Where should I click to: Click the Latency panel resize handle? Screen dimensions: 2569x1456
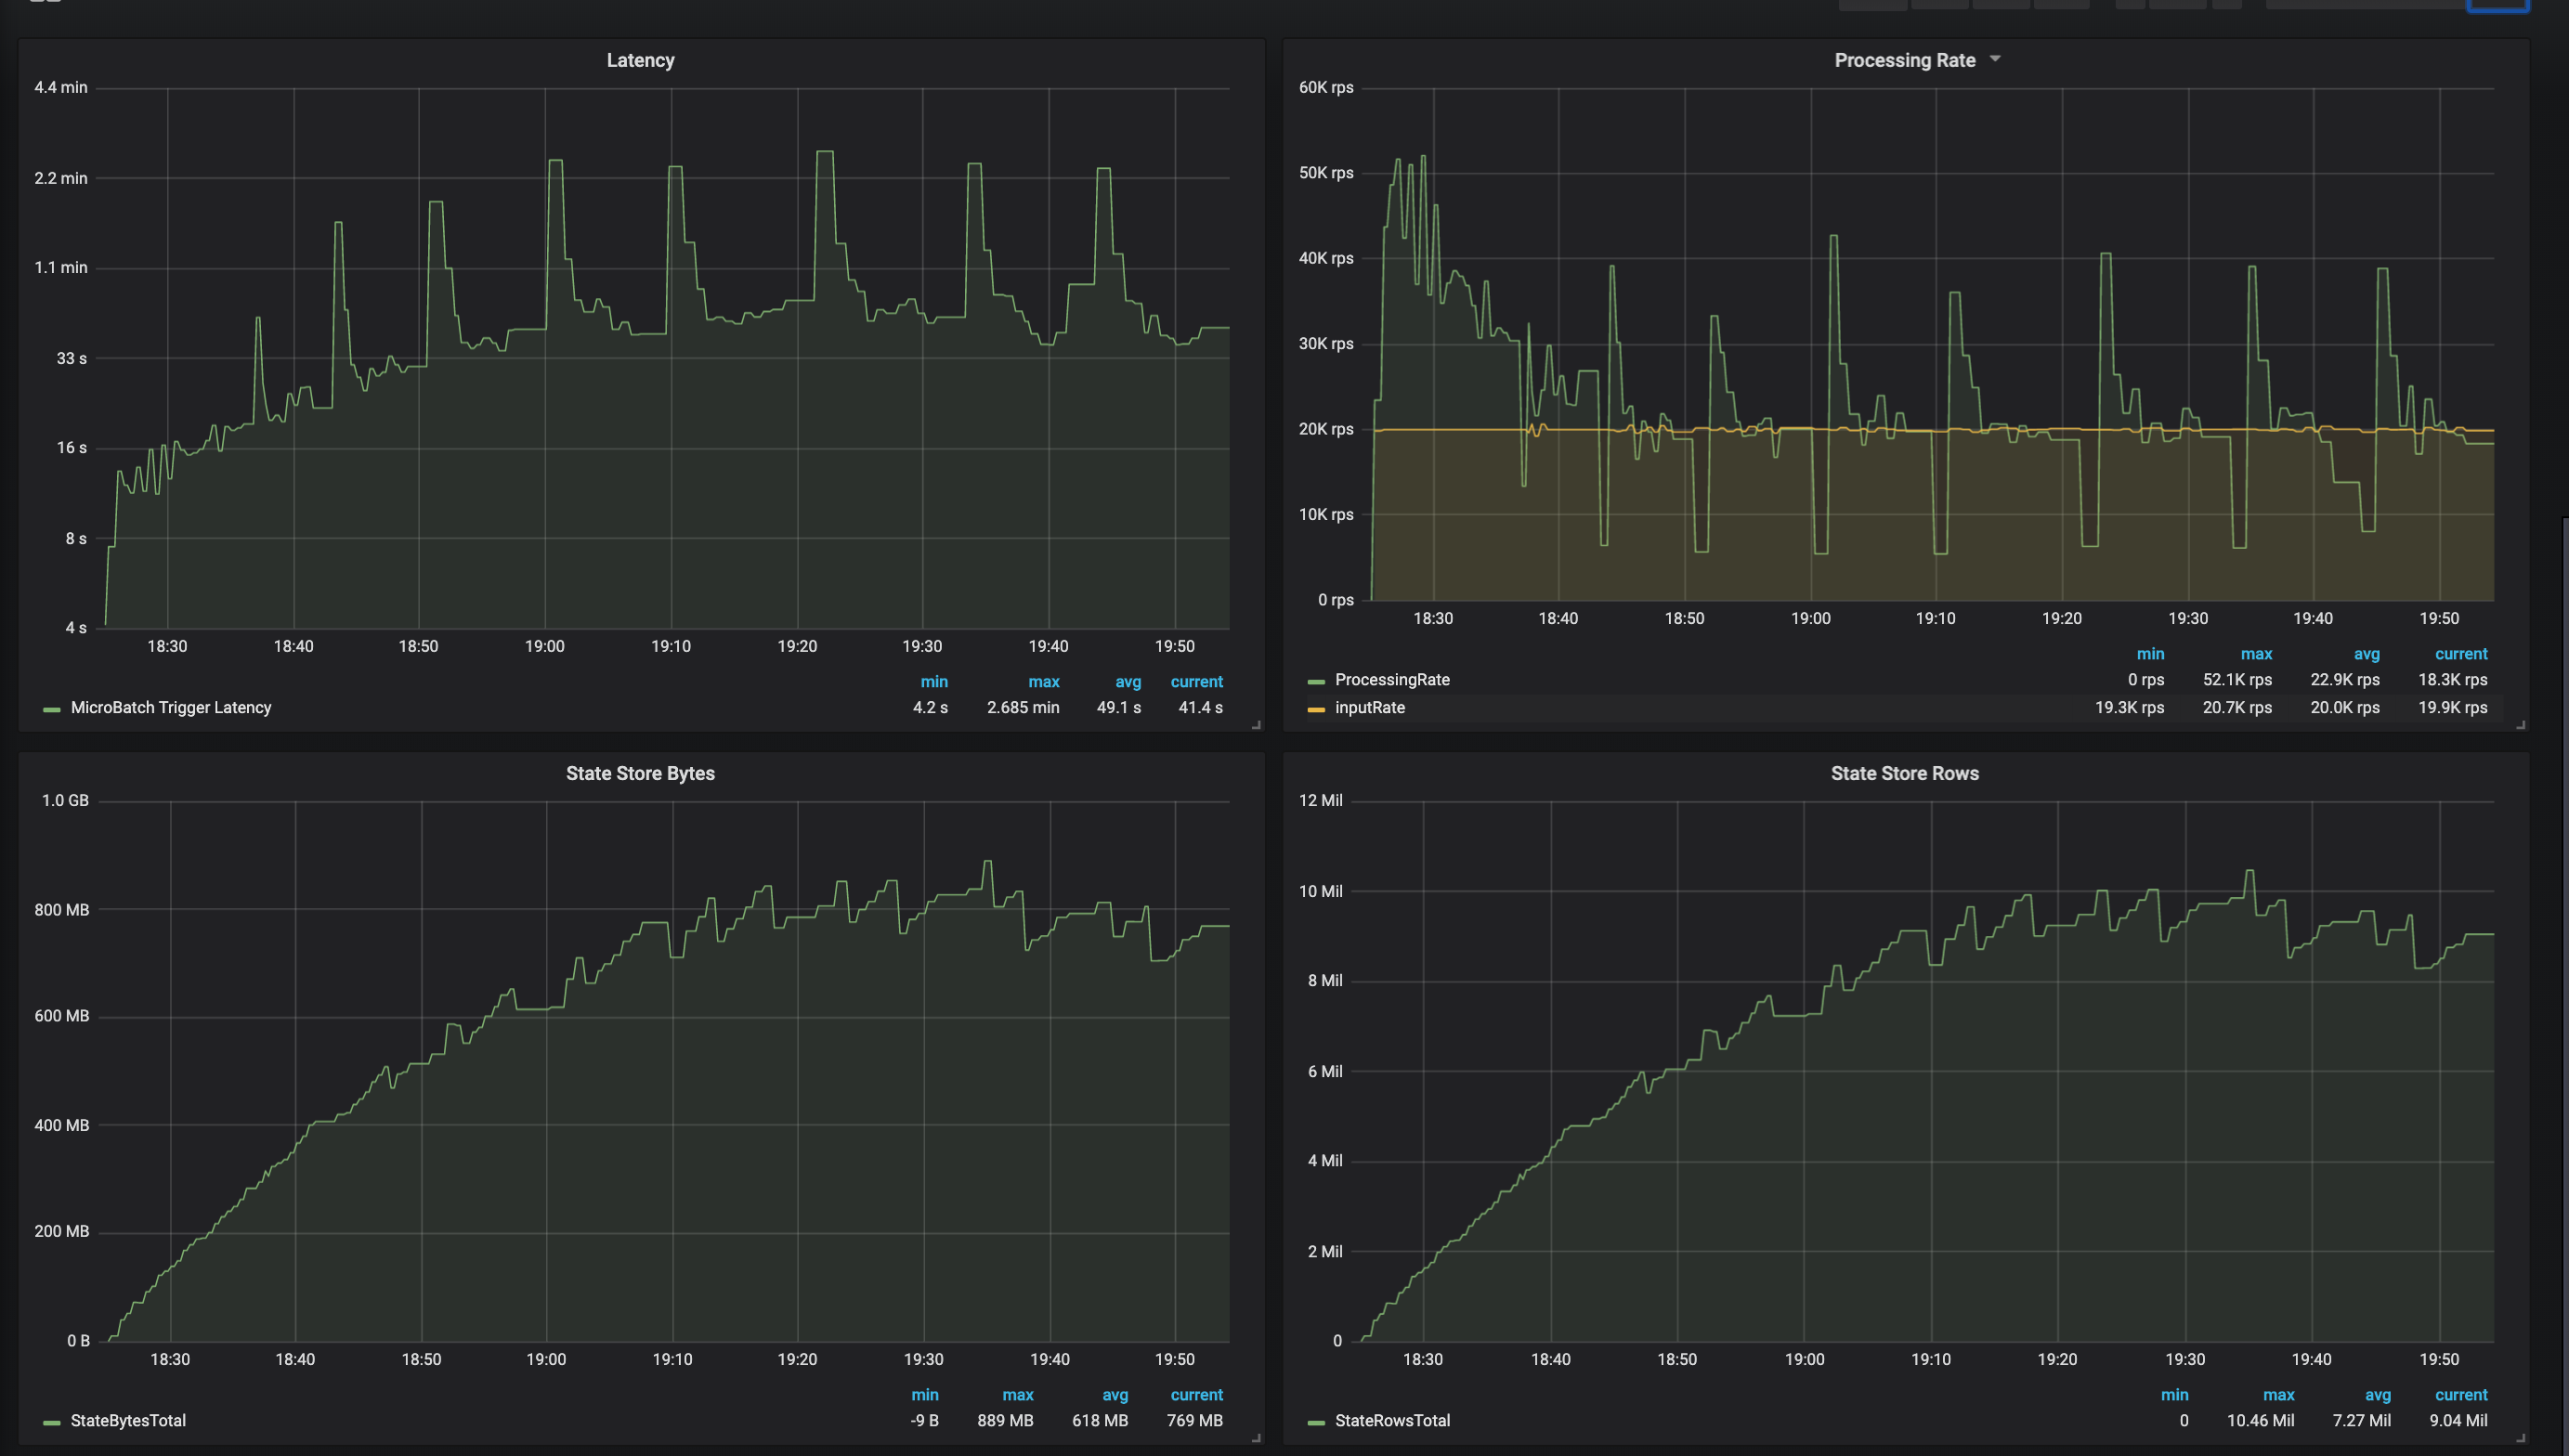point(1257,725)
